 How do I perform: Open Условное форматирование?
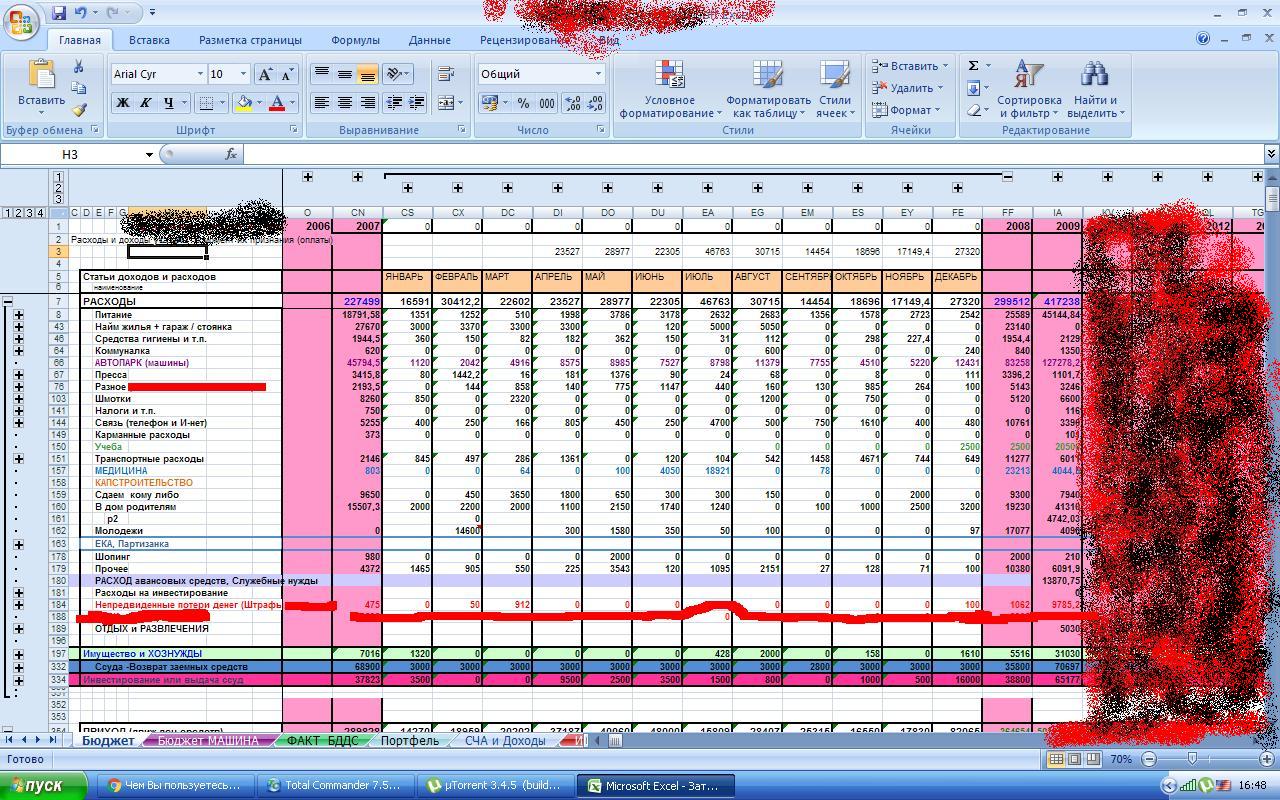pyautogui.click(x=669, y=90)
